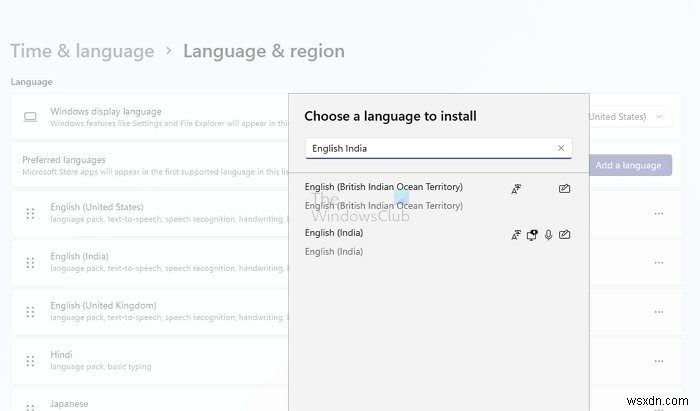Open more options for English (United States)
700x411 pixels.
pos(659,213)
